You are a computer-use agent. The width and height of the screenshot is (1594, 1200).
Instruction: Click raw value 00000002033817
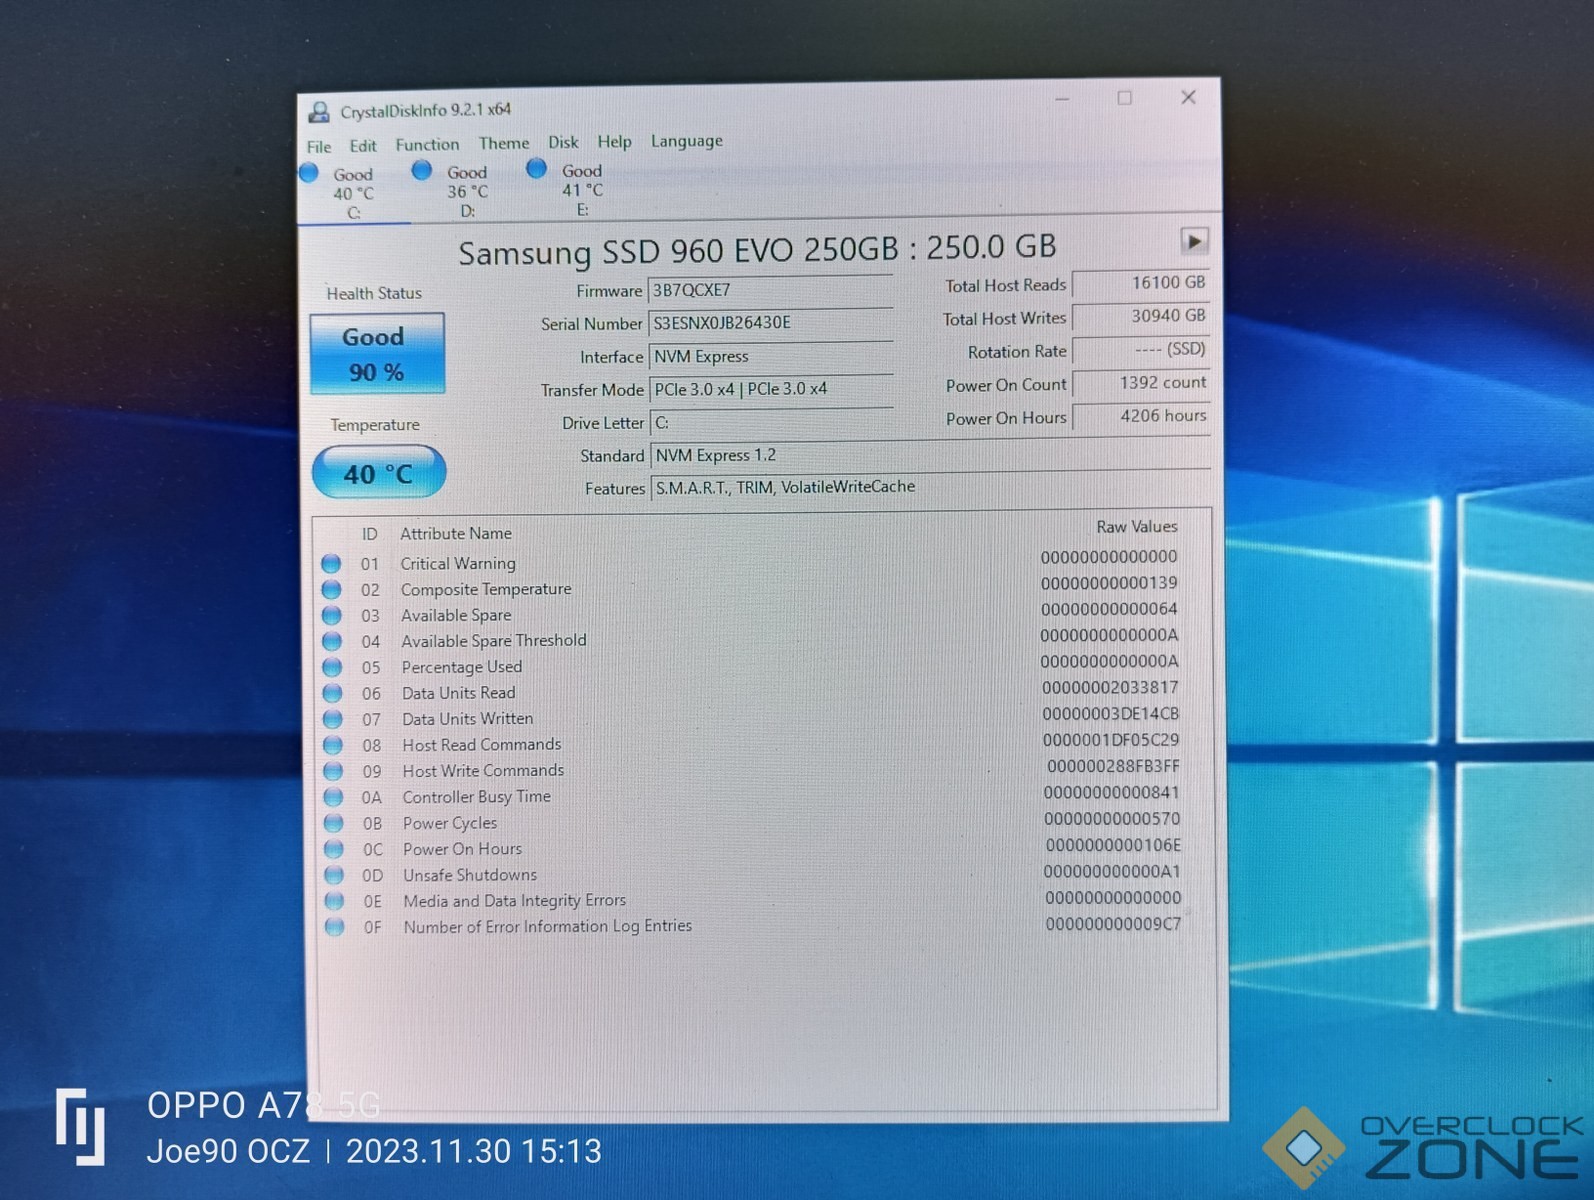(x=1110, y=687)
